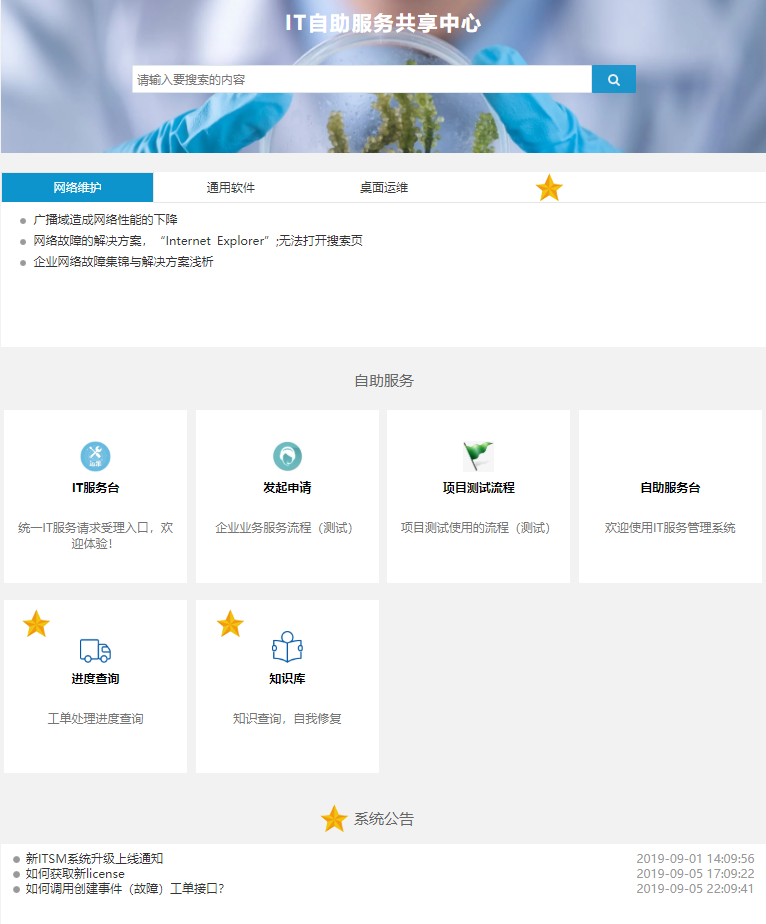Click the star next to 桌面运维 tab

point(549,188)
